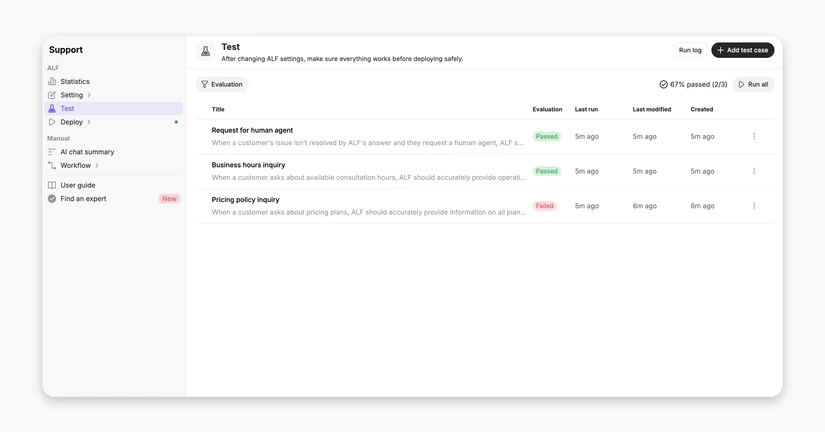Open more options for Request for human agent
The image size is (825, 432).
coord(754,136)
